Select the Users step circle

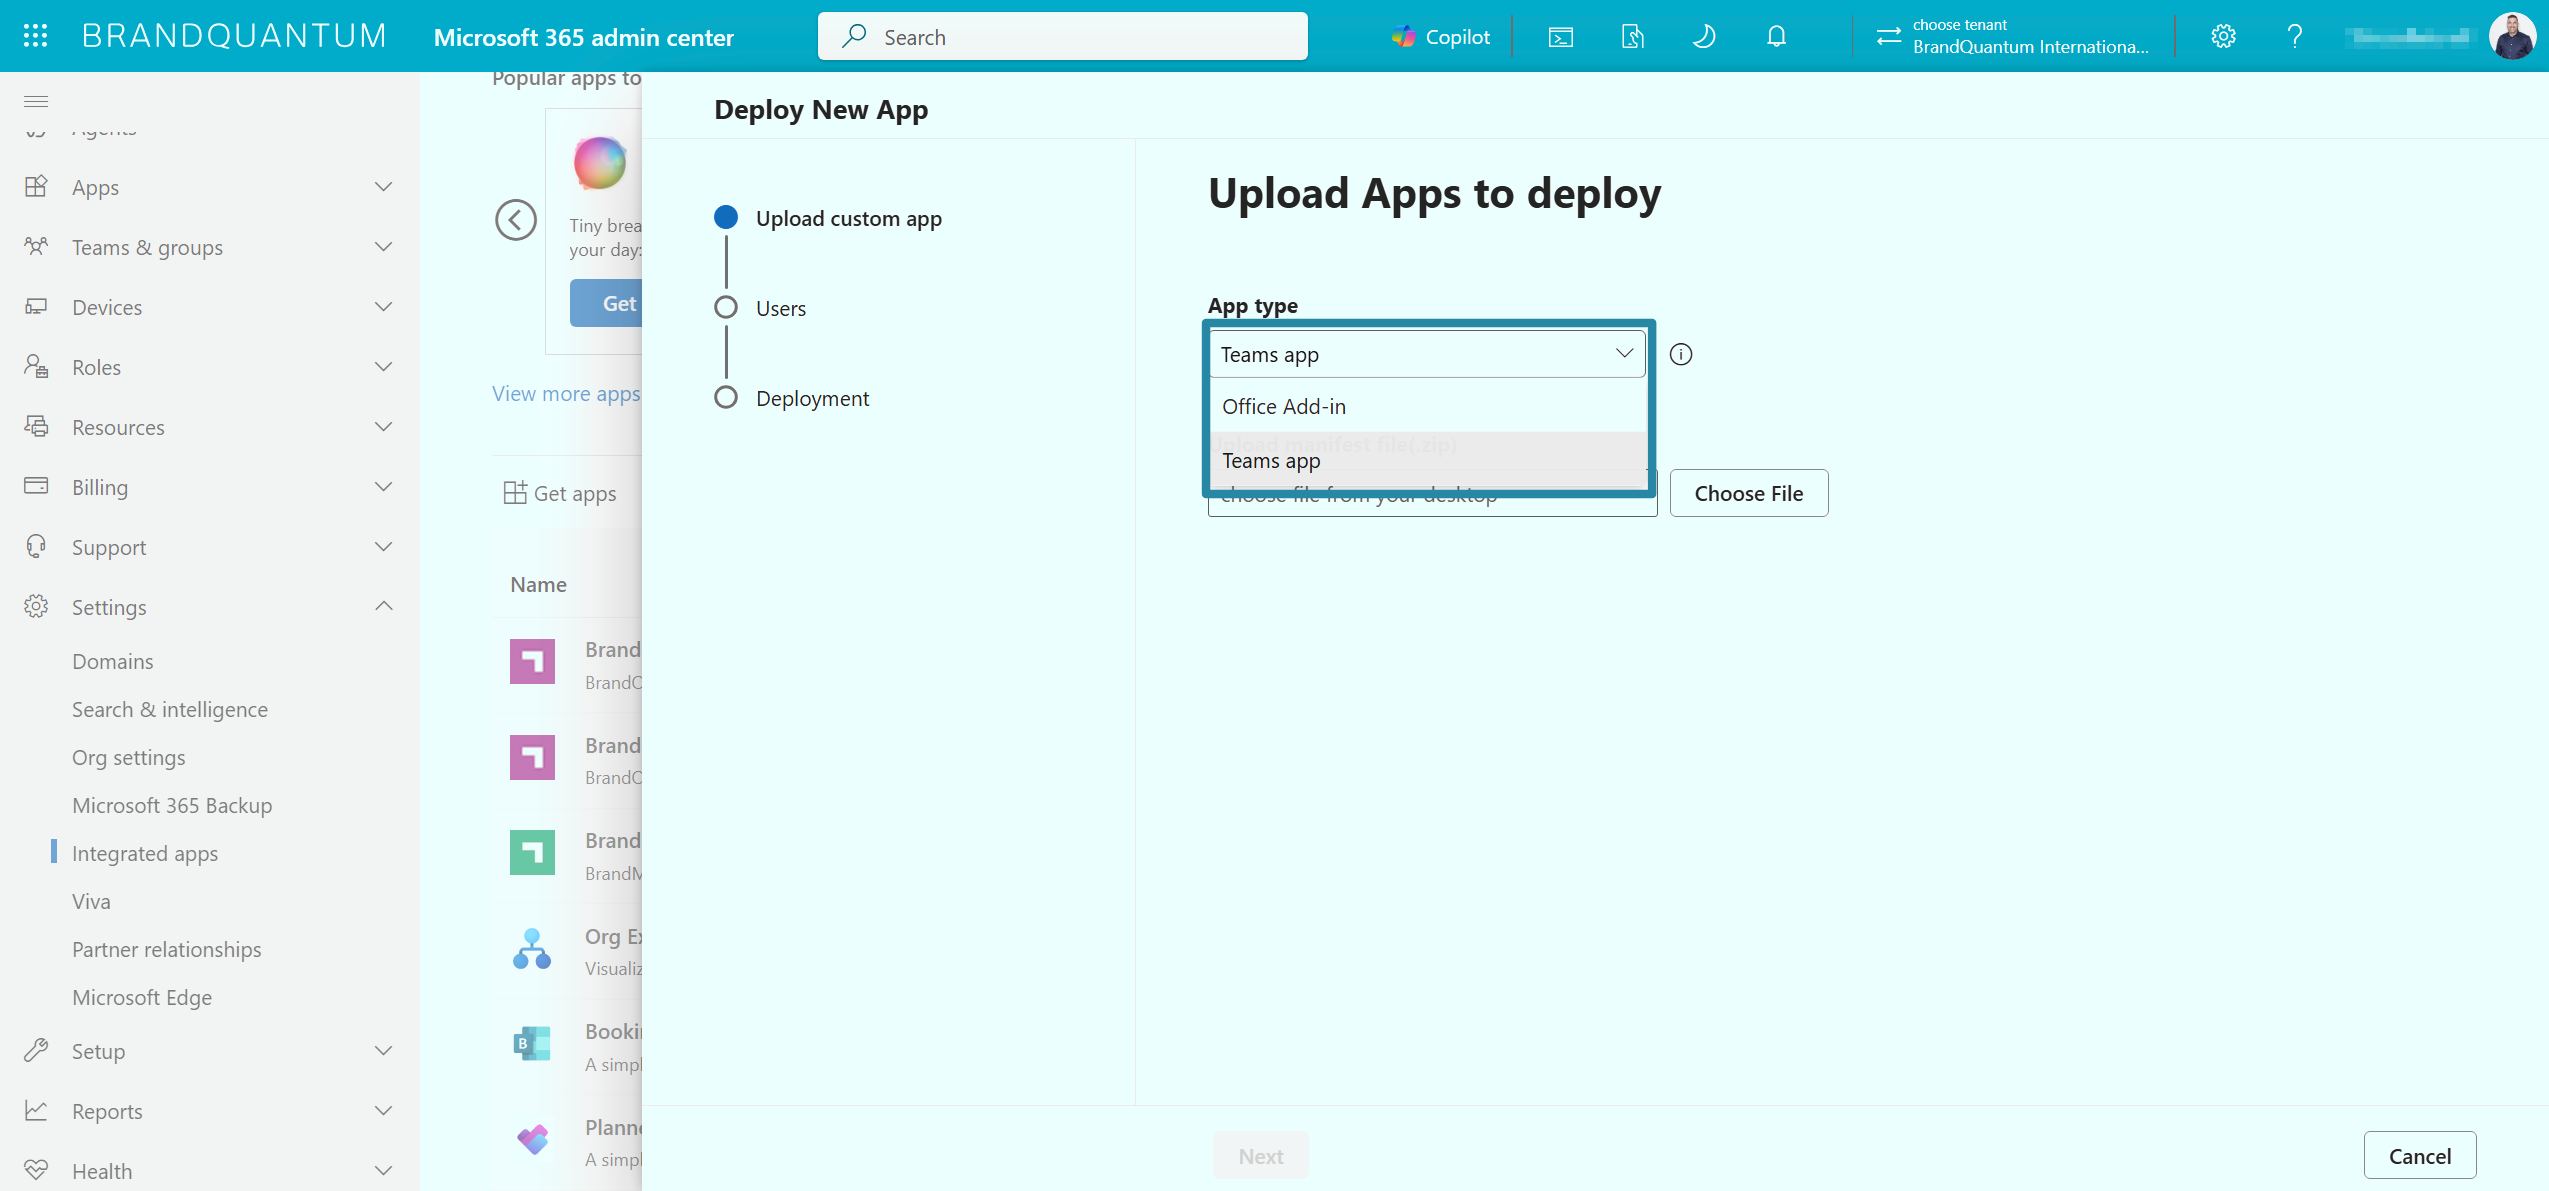(x=726, y=307)
